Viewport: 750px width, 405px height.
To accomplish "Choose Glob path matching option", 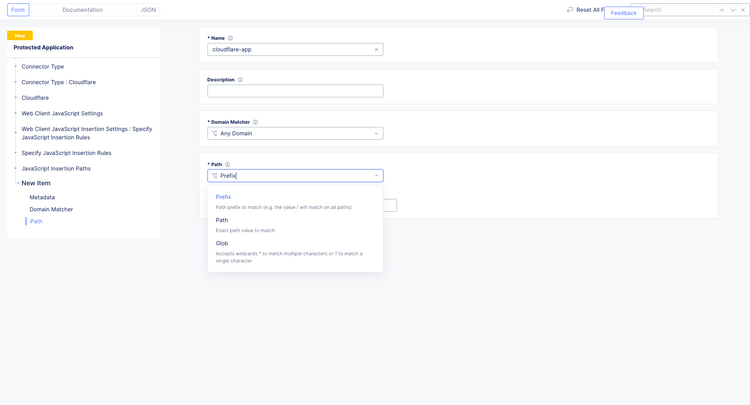I will (222, 243).
